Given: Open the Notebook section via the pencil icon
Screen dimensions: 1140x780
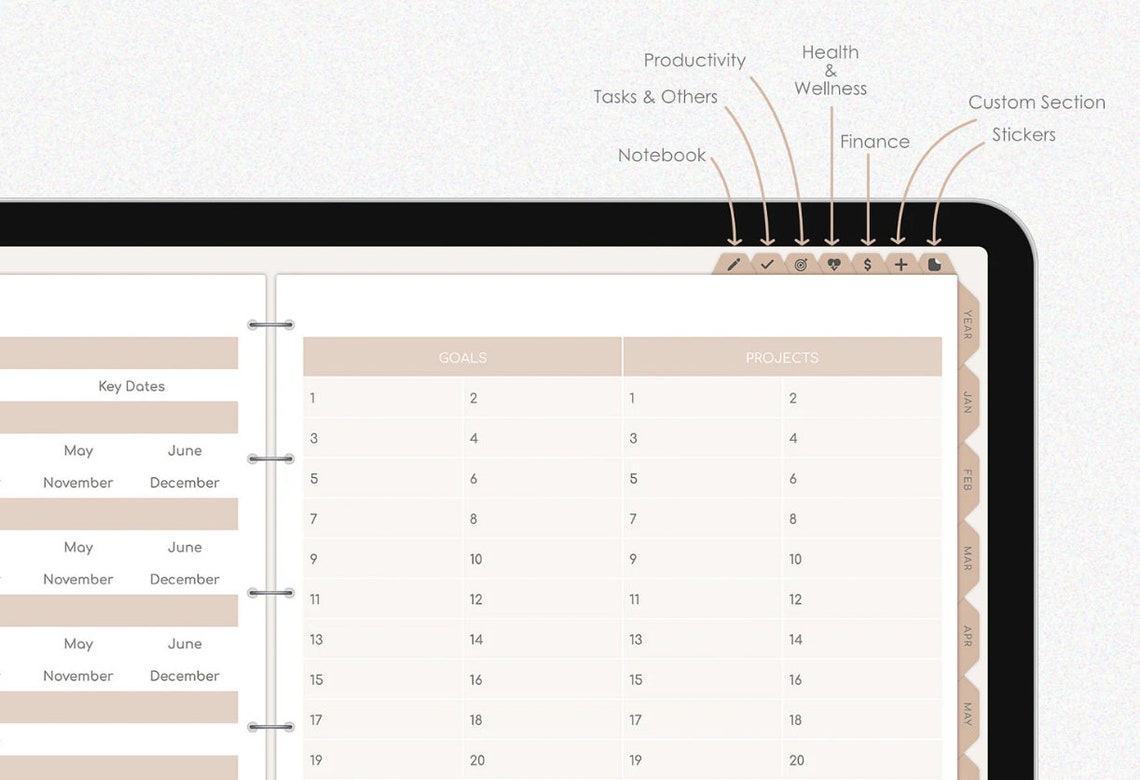Looking at the screenshot, I should [x=734, y=263].
